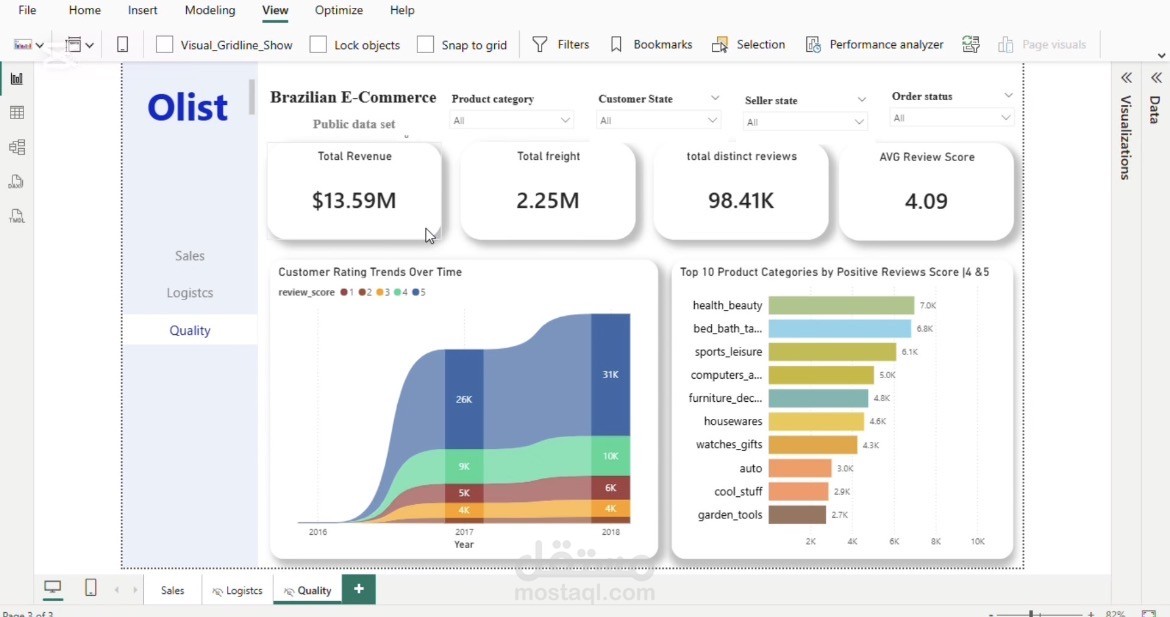Open the Help ribbon tab
The image size is (1170, 617).
pyautogui.click(x=402, y=10)
